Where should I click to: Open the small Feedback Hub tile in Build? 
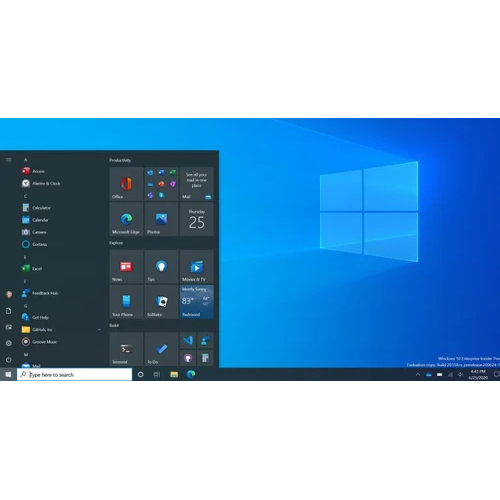[205, 340]
